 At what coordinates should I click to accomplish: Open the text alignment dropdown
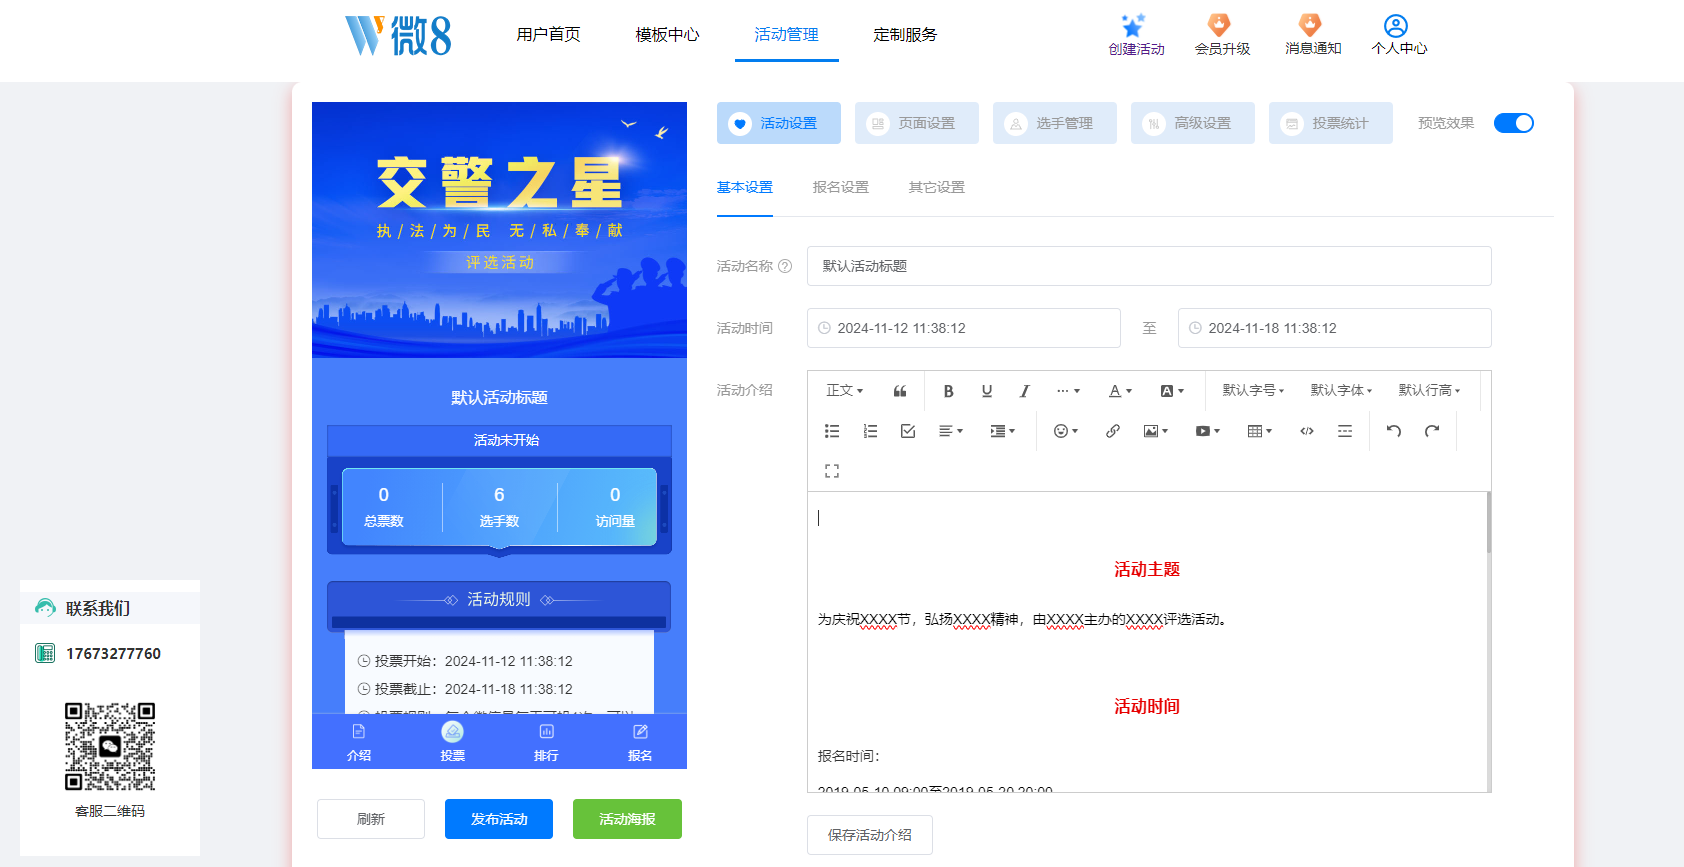click(x=951, y=431)
